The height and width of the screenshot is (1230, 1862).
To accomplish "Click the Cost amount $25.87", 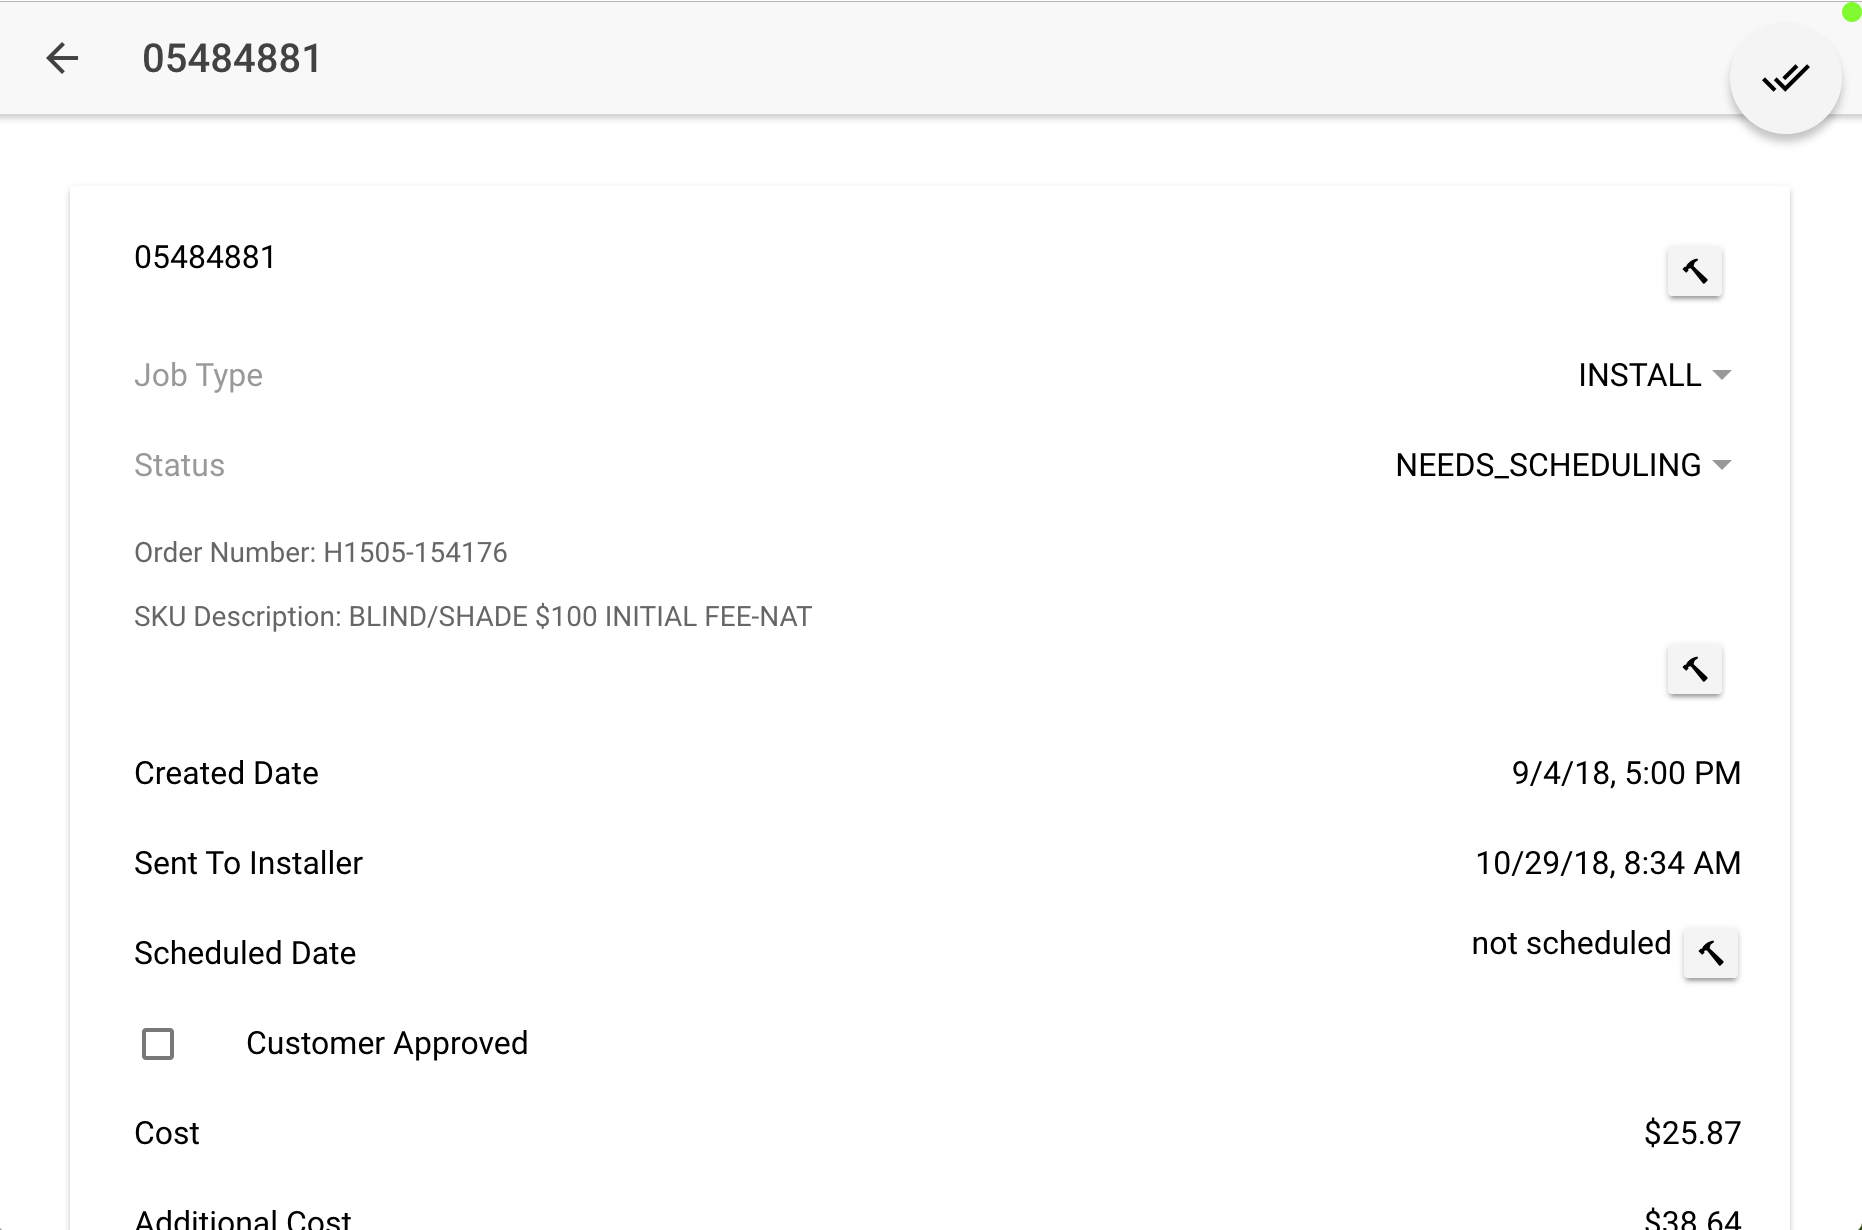I will coord(1692,1133).
